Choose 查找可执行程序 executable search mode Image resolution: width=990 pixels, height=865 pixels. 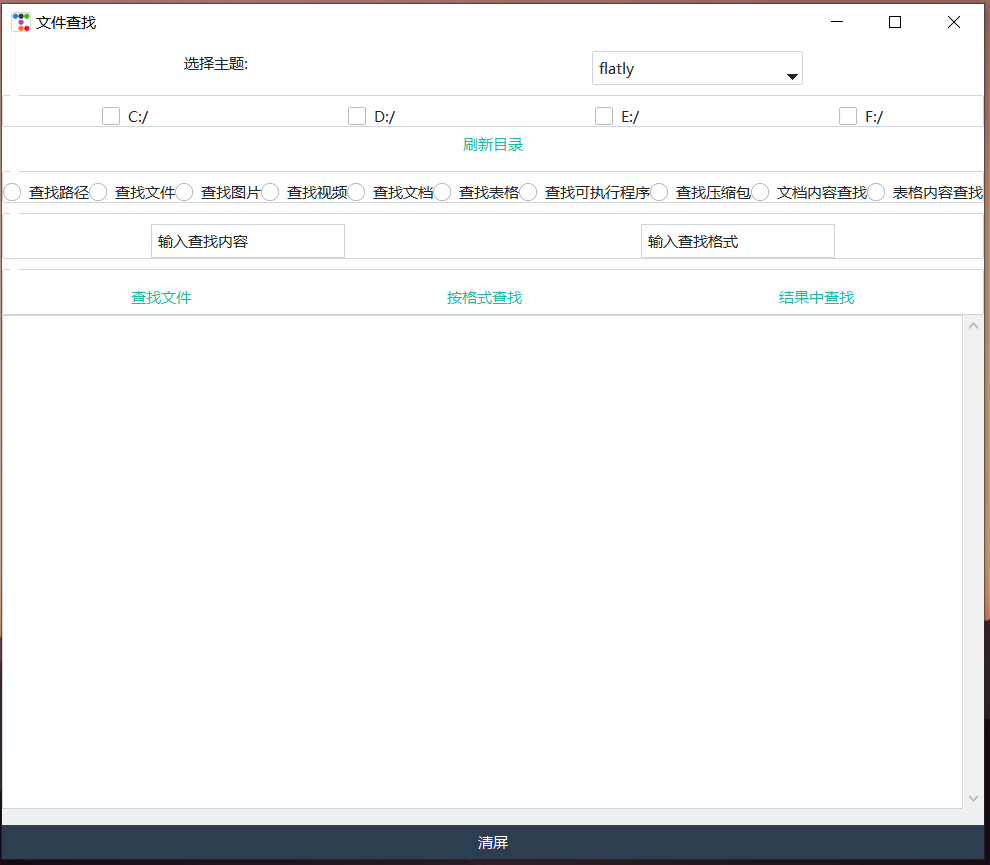pyautogui.click(x=527, y=192)
